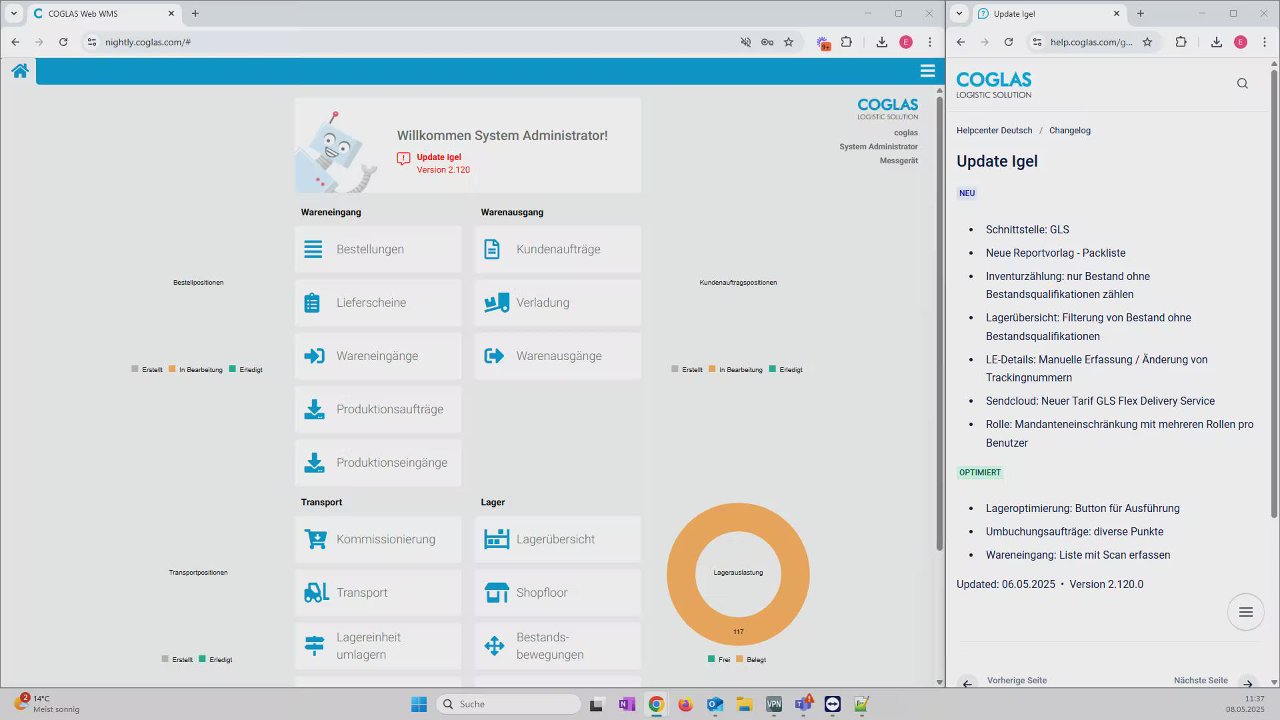Open Changelog breadcrumb link

(1070, 130)
